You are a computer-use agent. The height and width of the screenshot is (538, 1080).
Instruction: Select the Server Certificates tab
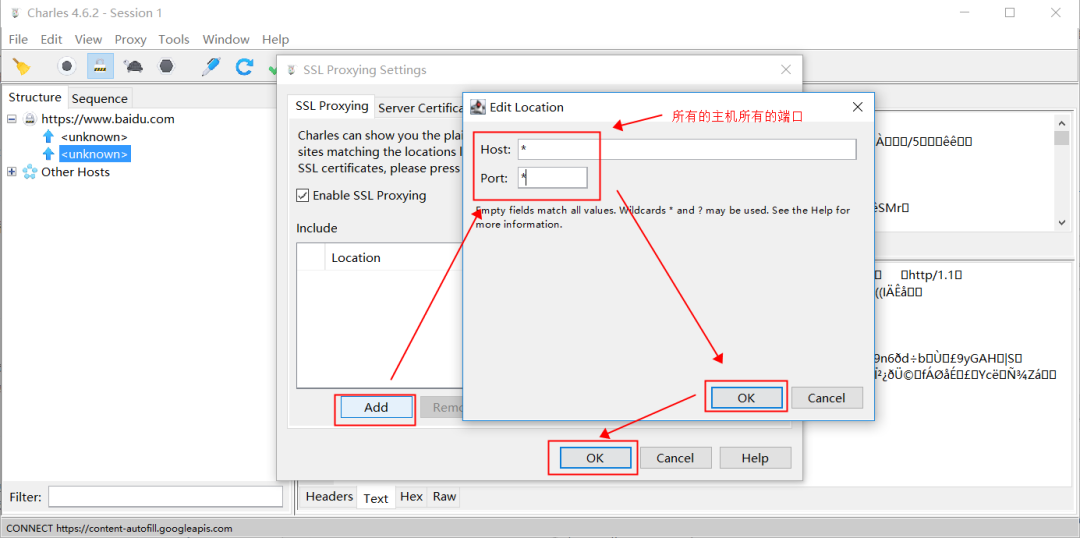coord(419,107)
